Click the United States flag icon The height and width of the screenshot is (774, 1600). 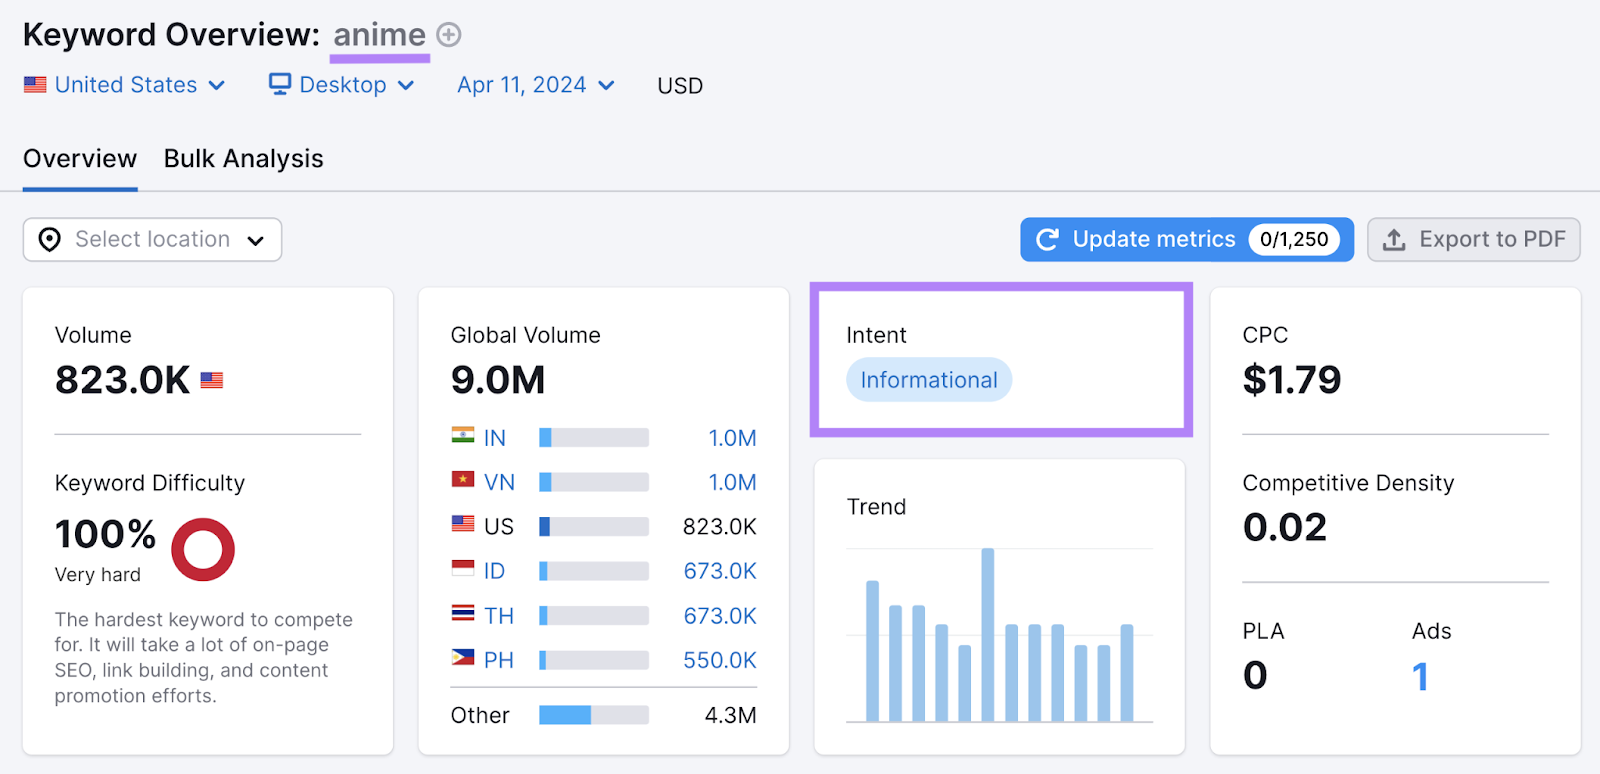click(x=35, y=85)
